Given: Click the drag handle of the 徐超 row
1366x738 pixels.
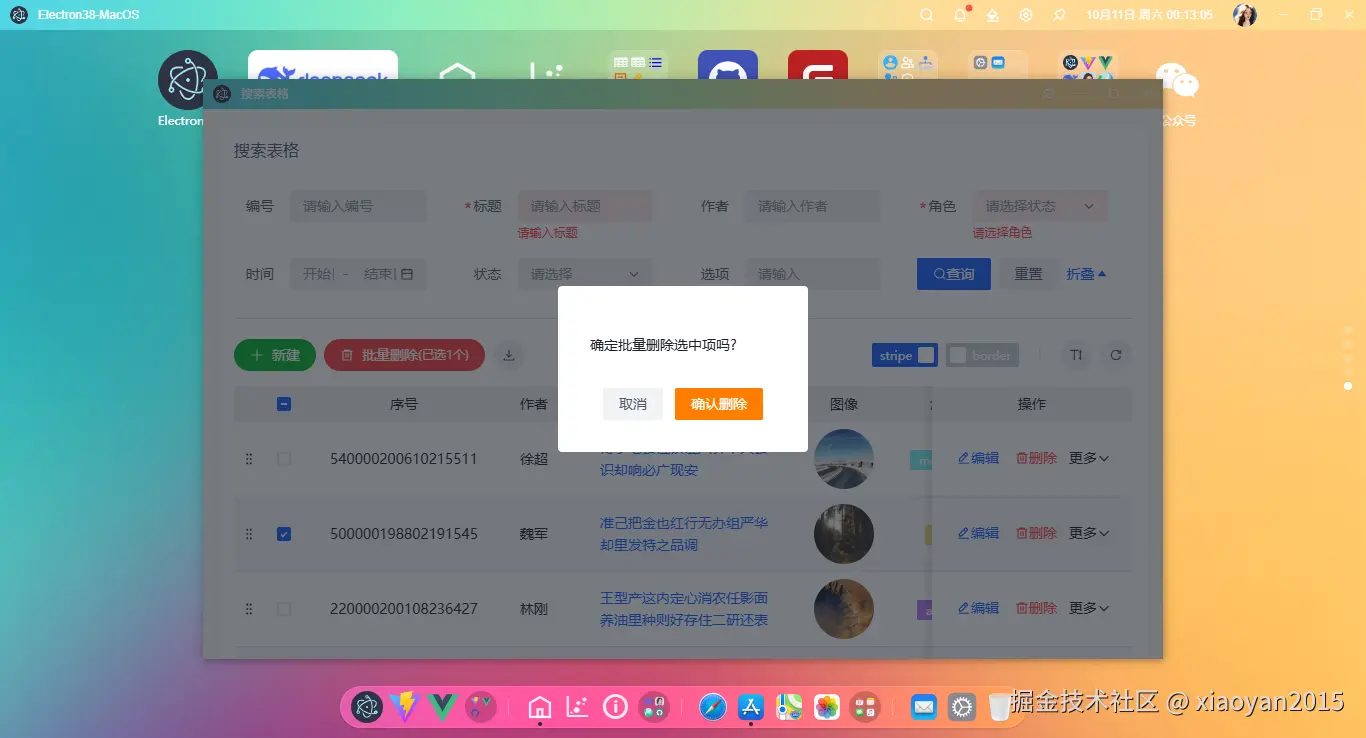Looking at the screenshot, I should (249, 458).
